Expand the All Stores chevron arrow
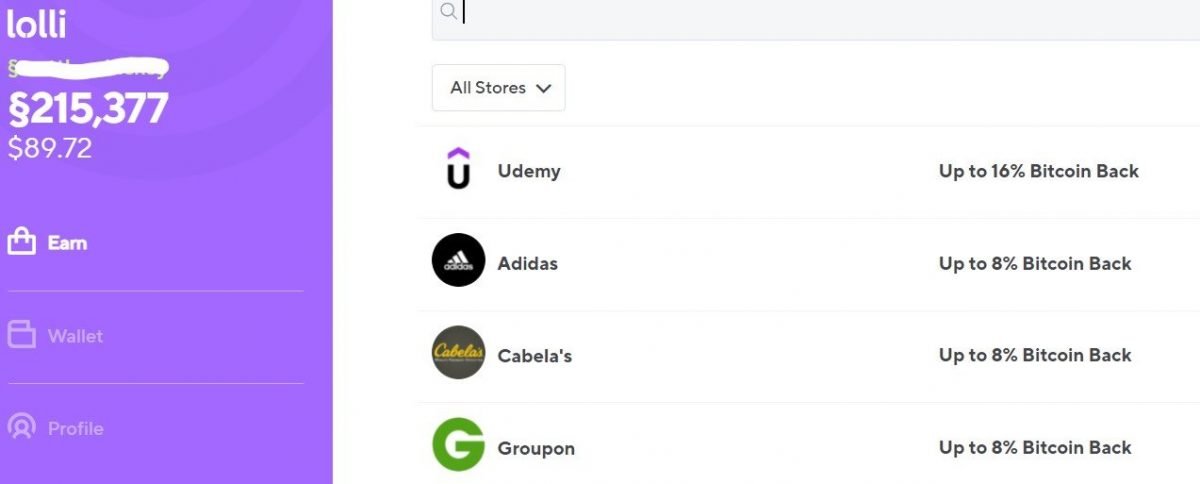Viewport: 1200px width, 484px height. 543,88
